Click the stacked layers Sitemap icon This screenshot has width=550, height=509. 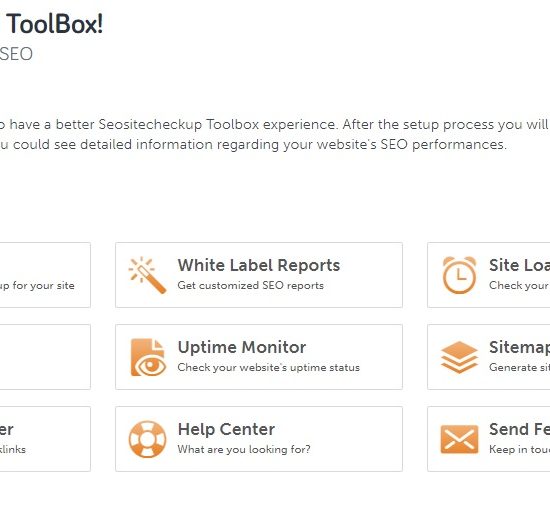[459, 357]
